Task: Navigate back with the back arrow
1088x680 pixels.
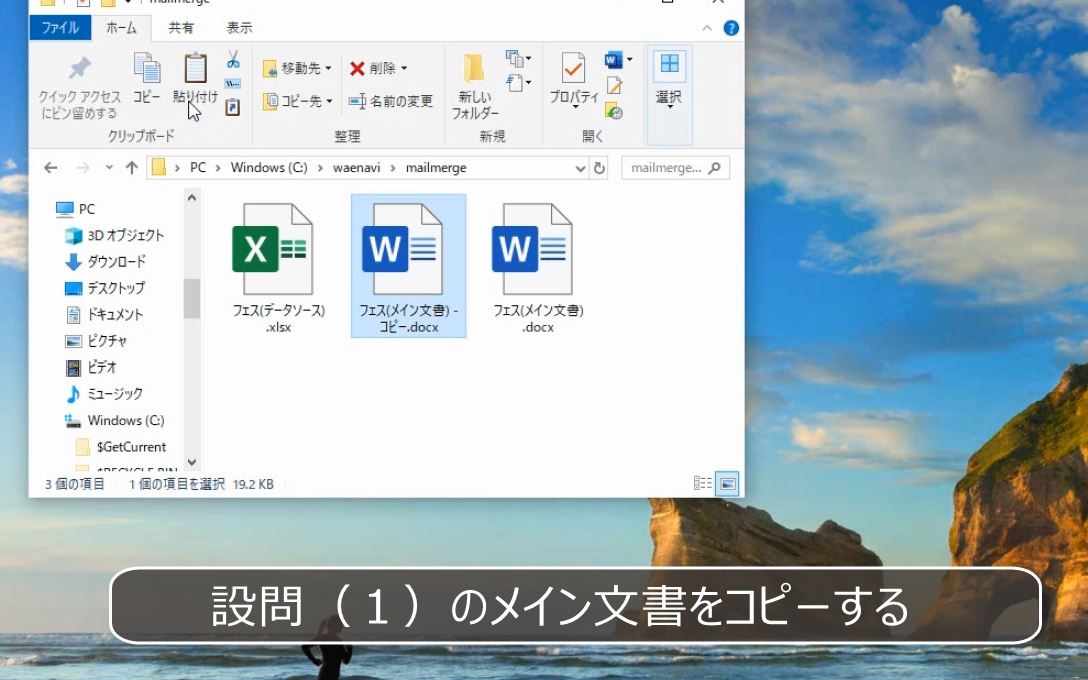Action: (x=49, y=167)
